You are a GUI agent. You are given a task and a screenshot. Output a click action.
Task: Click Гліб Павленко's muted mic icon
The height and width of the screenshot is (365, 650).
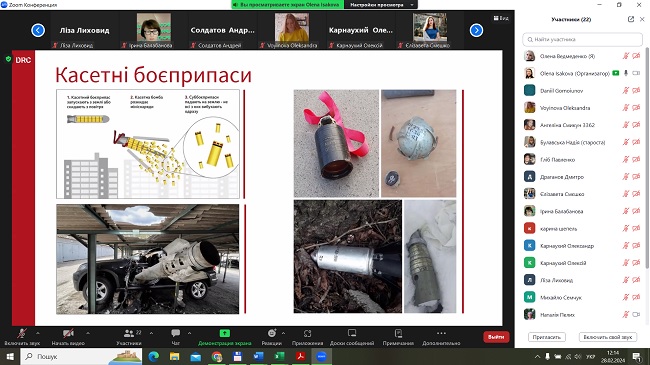coord(626,159)
